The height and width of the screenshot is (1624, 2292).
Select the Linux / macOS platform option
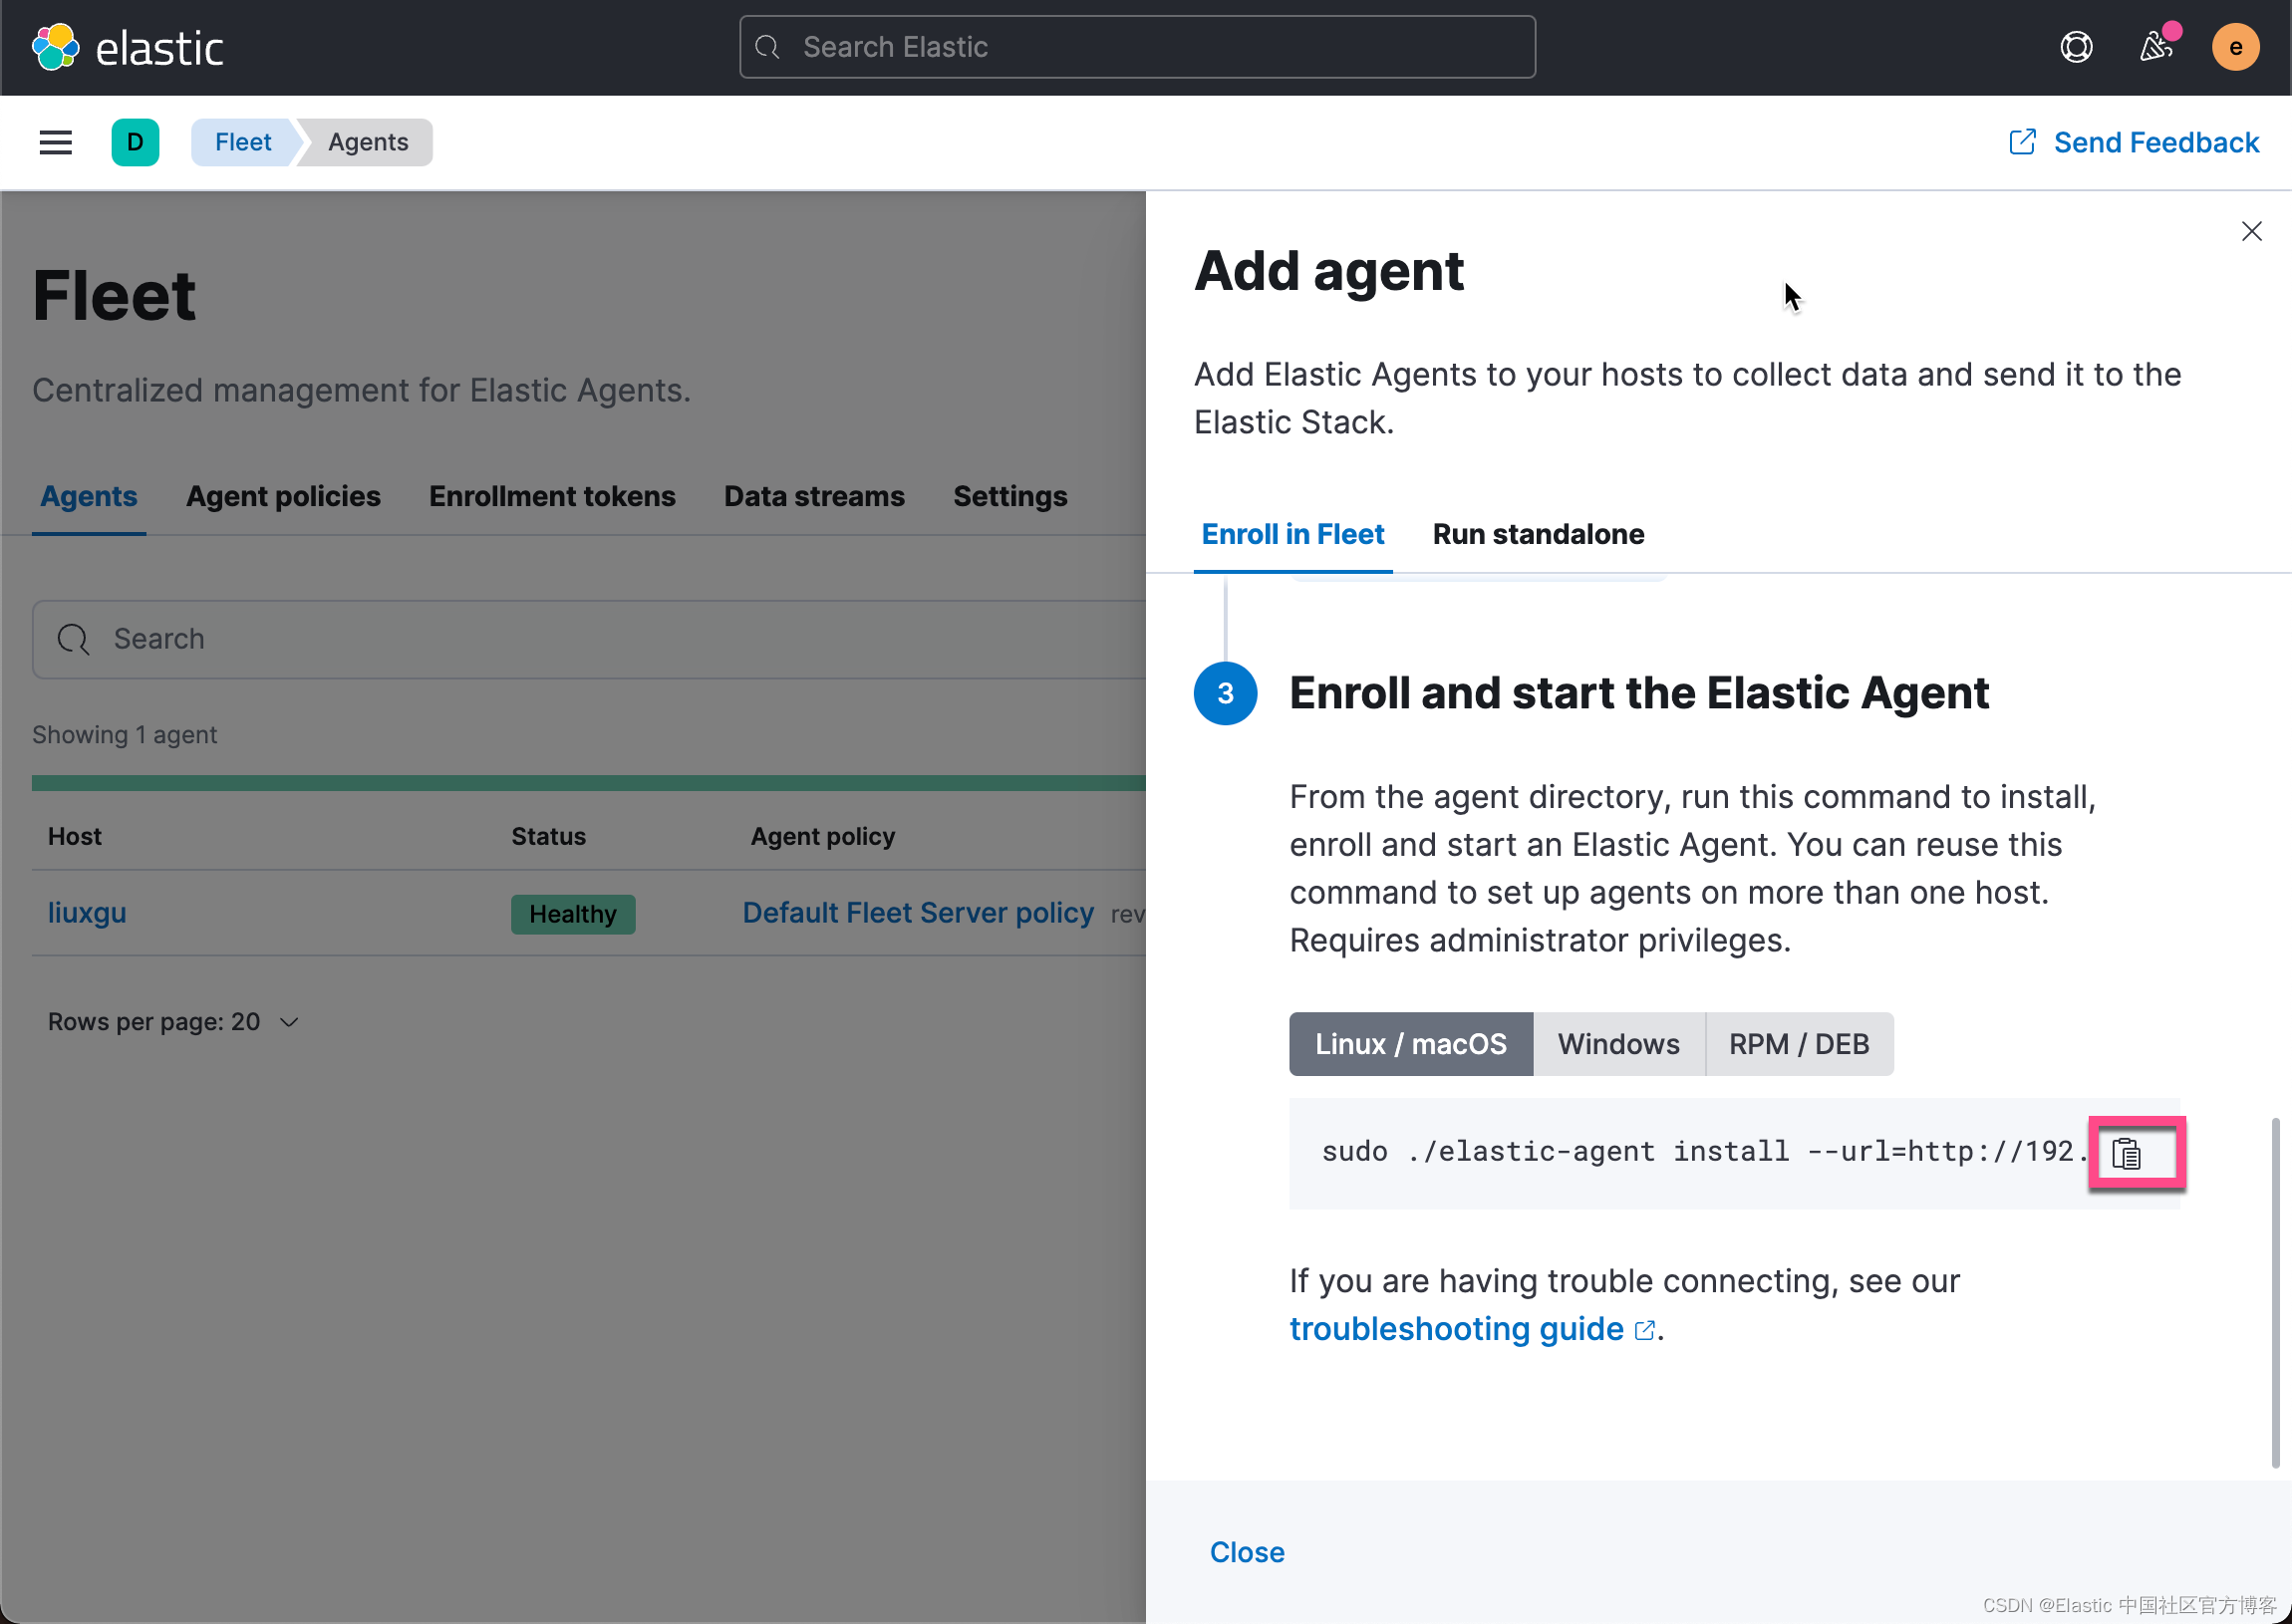coord(1410,1043)
